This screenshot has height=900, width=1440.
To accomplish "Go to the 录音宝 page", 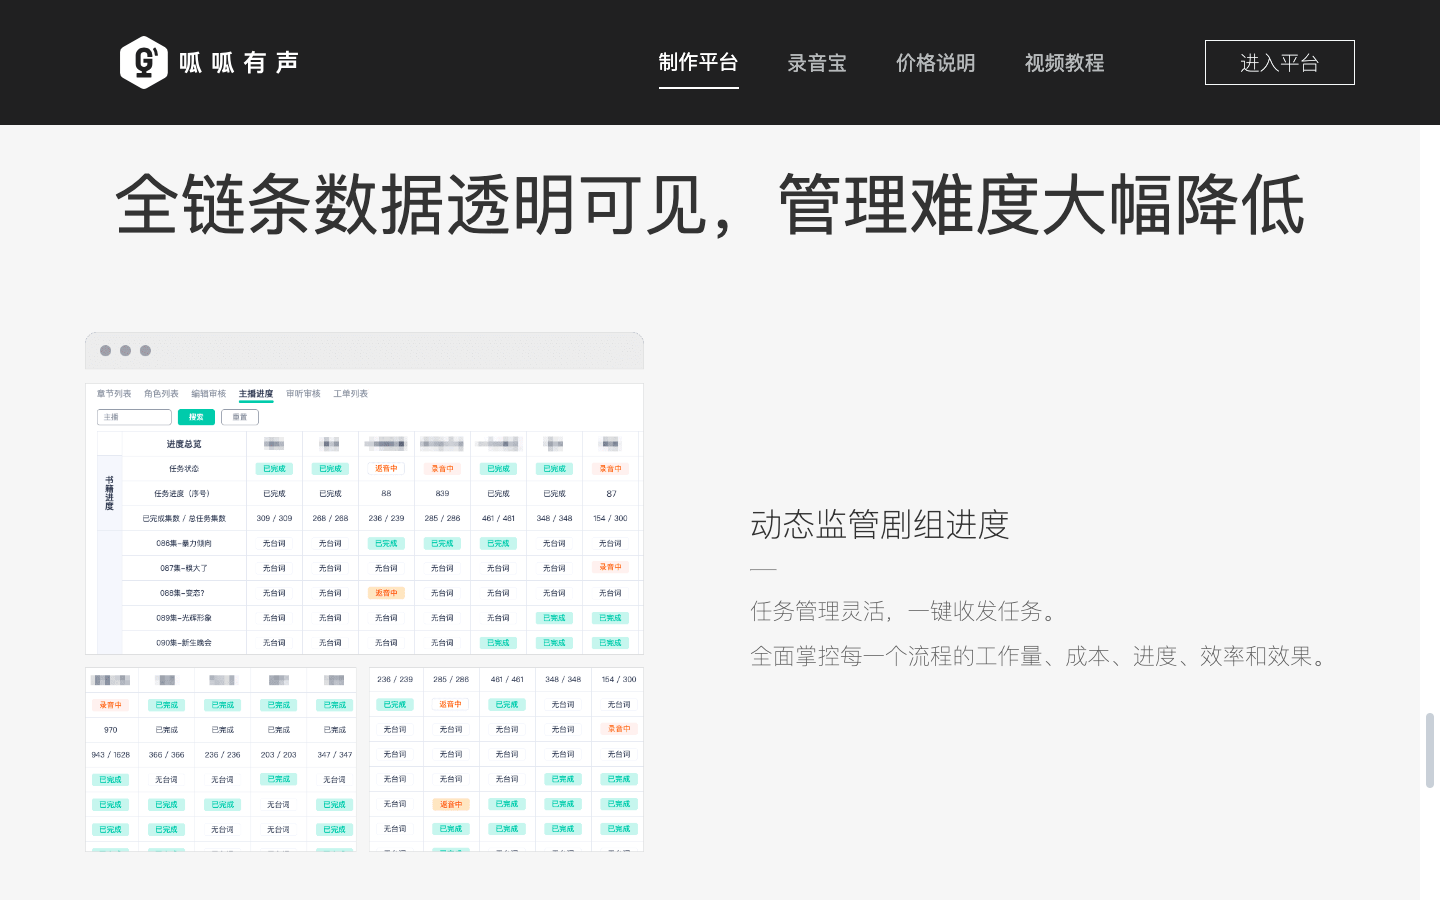I will click(817, 63).
